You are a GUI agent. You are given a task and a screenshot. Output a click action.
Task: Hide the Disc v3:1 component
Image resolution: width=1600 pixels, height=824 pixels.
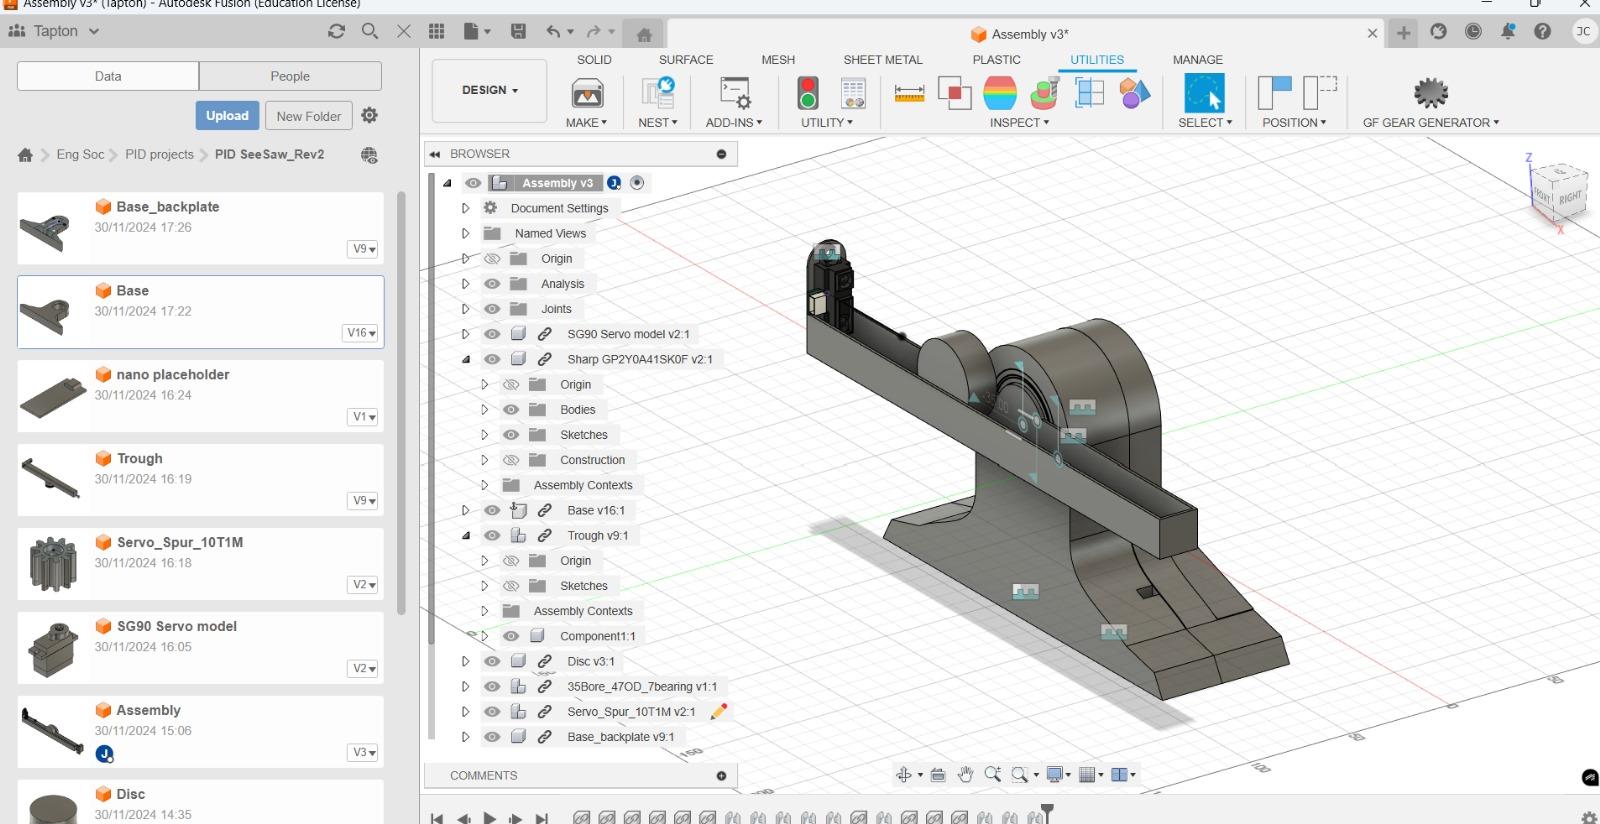[492, 661]
